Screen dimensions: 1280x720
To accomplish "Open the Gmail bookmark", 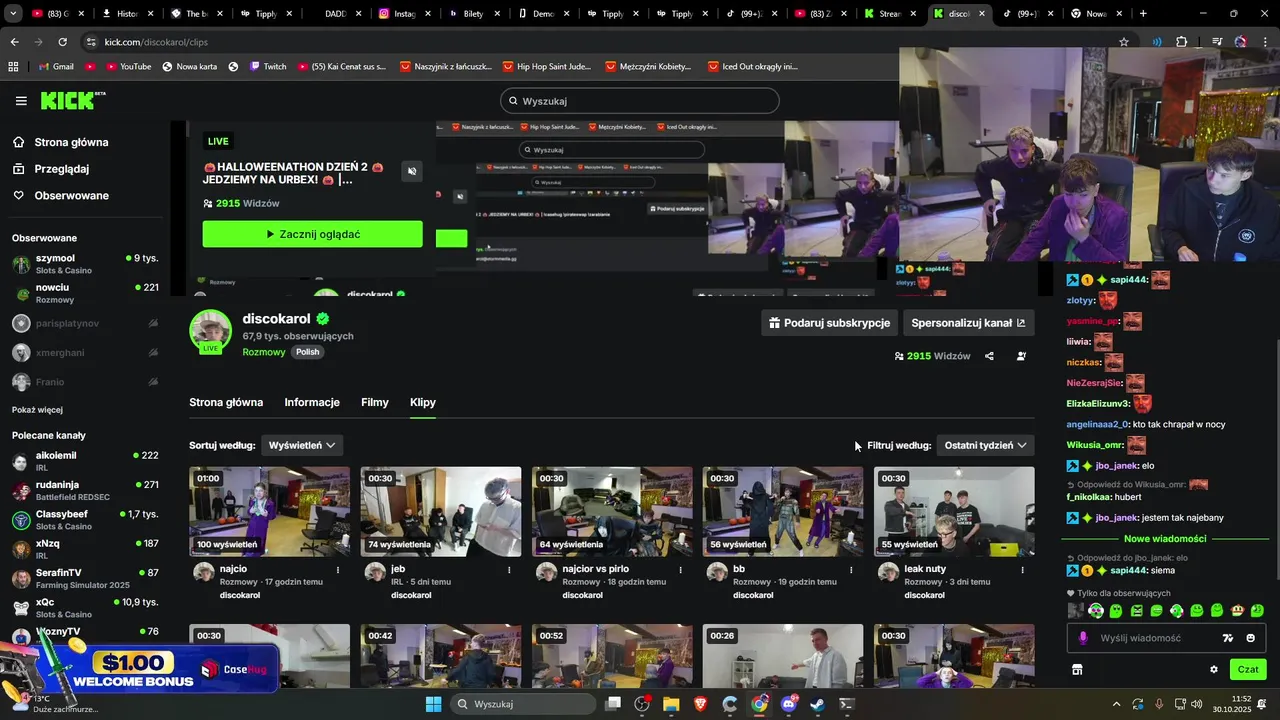I will click(55, 67).
